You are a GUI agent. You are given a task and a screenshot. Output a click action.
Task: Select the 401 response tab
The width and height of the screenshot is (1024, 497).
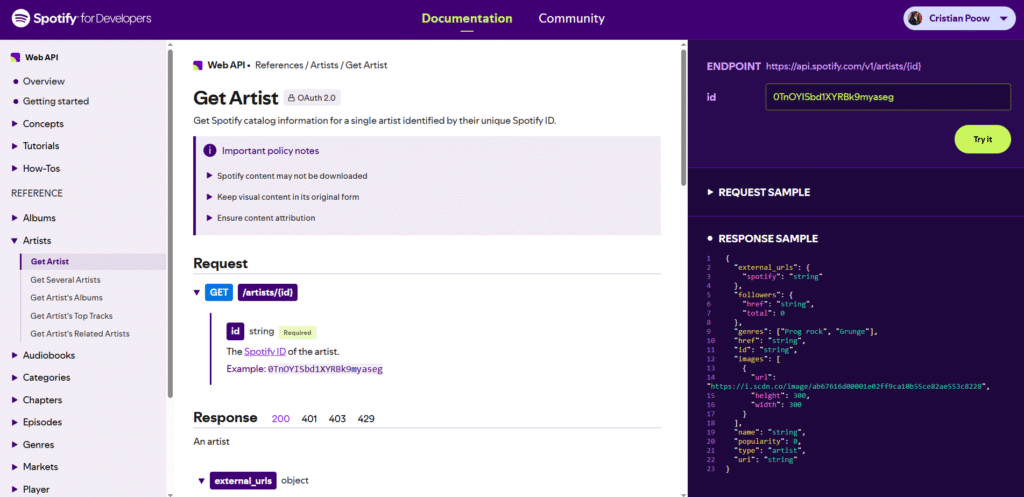pyautogui.click(x=309, y=419)
